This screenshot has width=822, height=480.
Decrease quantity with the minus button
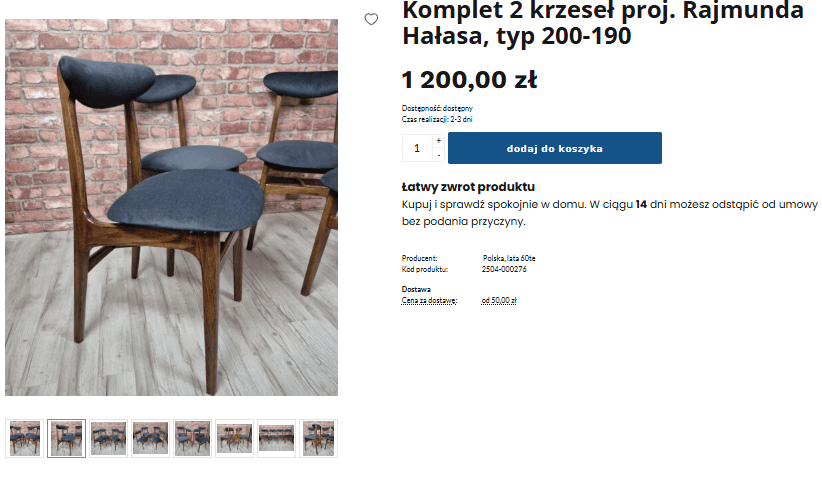tap(439, 155)
